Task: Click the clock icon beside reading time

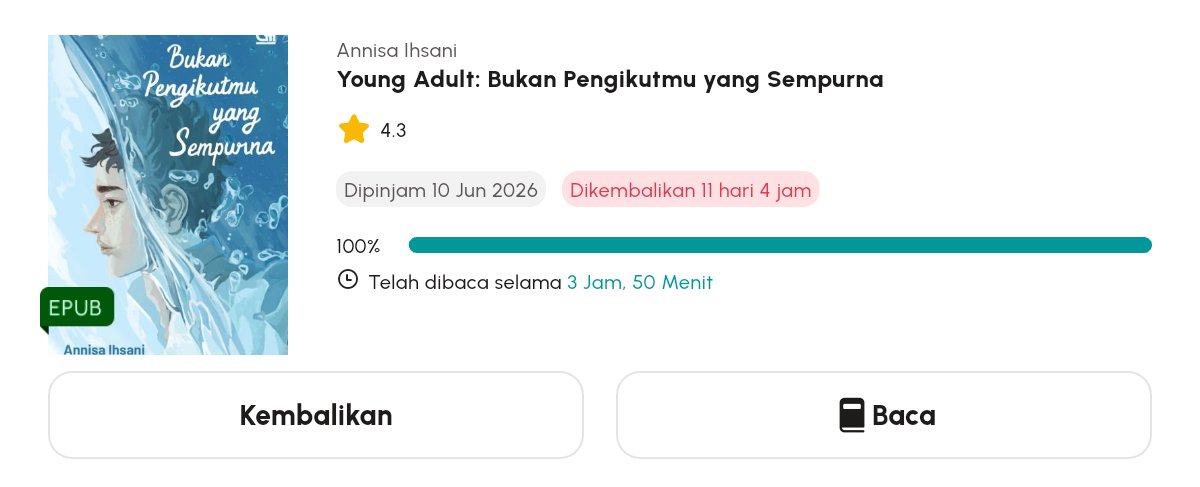Action: click(x=348, y=280)
